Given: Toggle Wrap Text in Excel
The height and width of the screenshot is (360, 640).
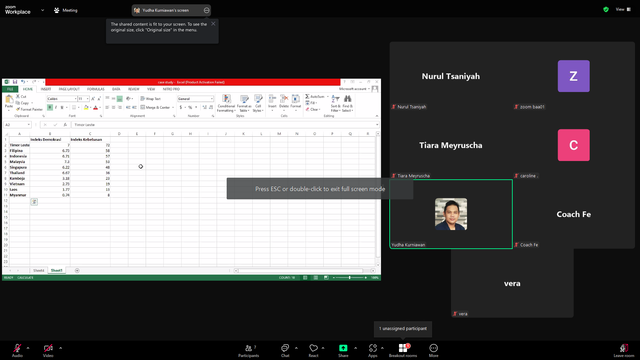Looking at the screenshot, I should [x=151, y=99].
